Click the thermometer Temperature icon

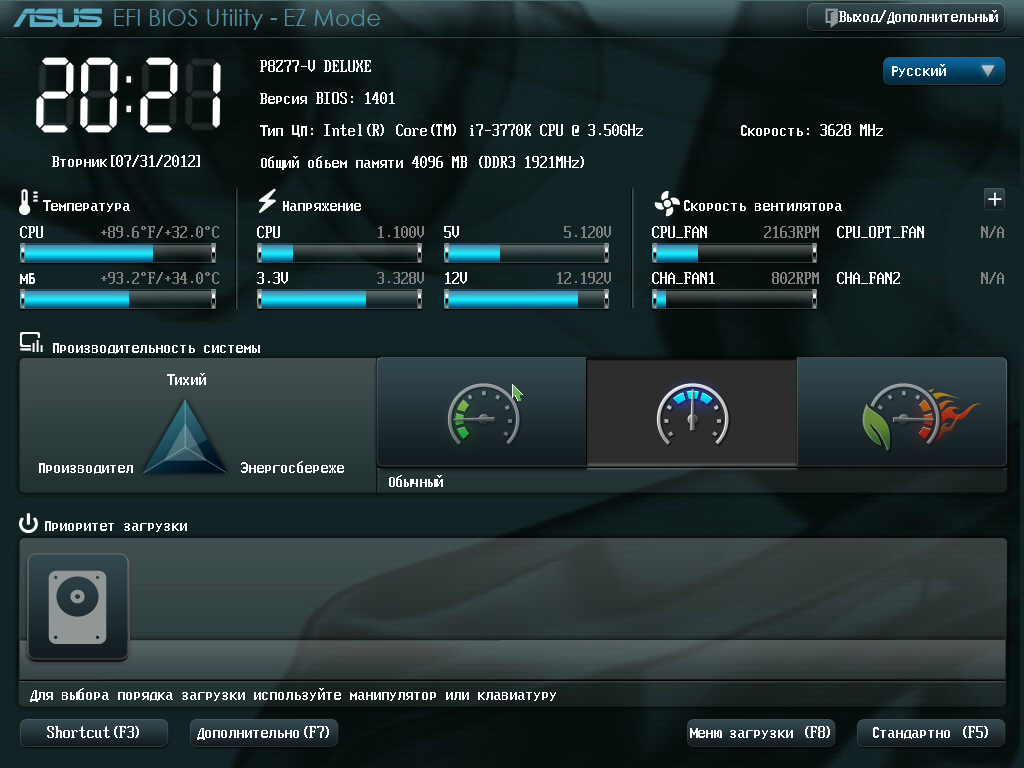pos(27,202)
